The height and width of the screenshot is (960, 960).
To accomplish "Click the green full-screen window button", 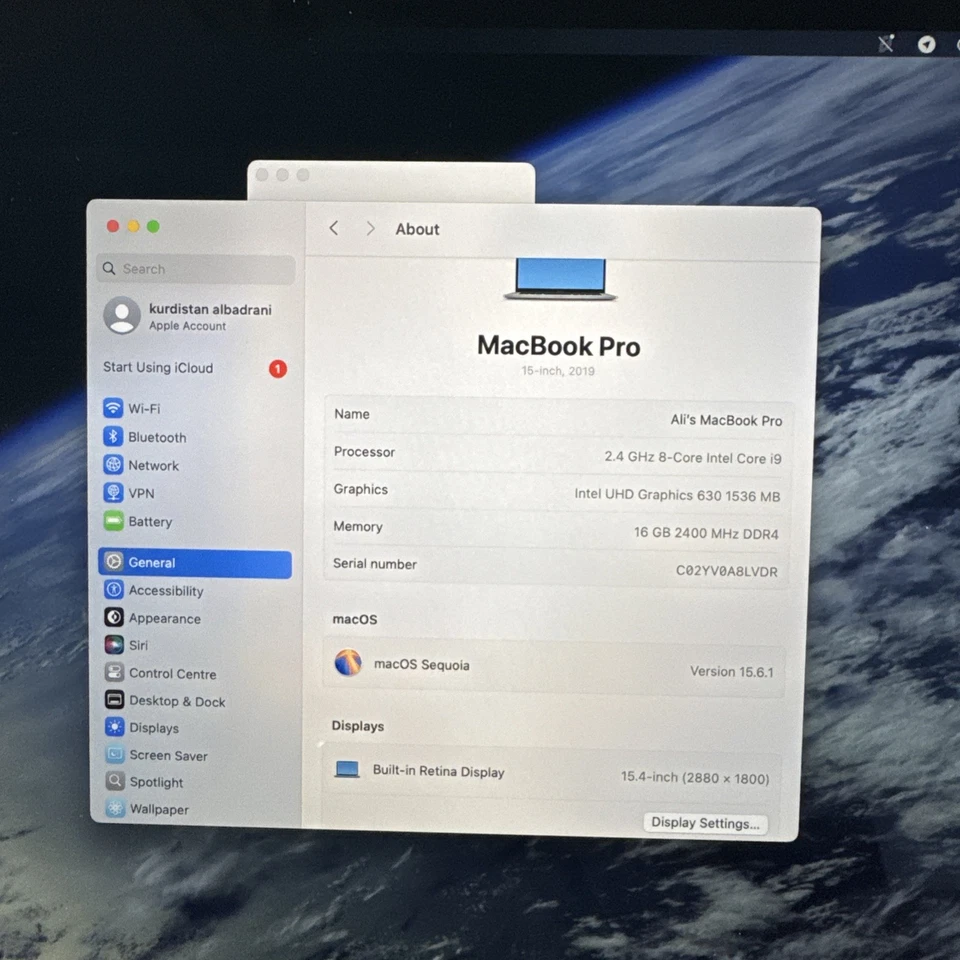I will pyautogui.click(x=153, y=227).
